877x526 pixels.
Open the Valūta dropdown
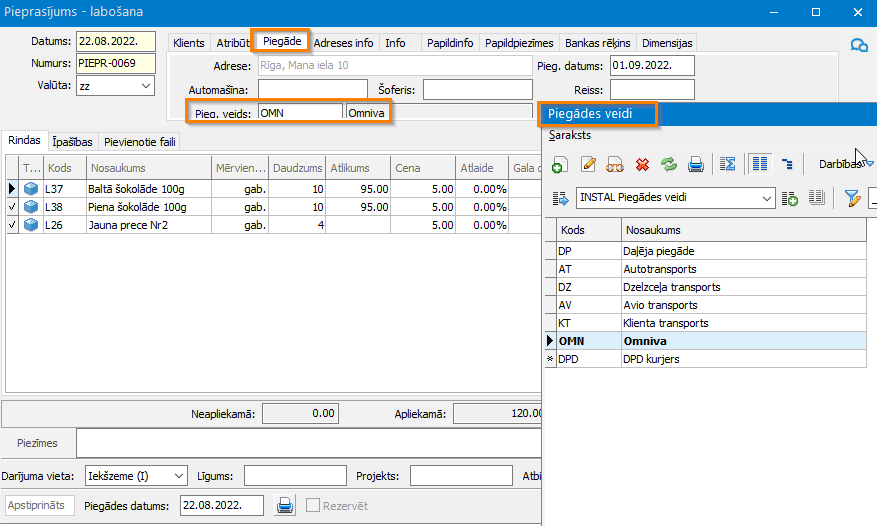coord(146,86)
